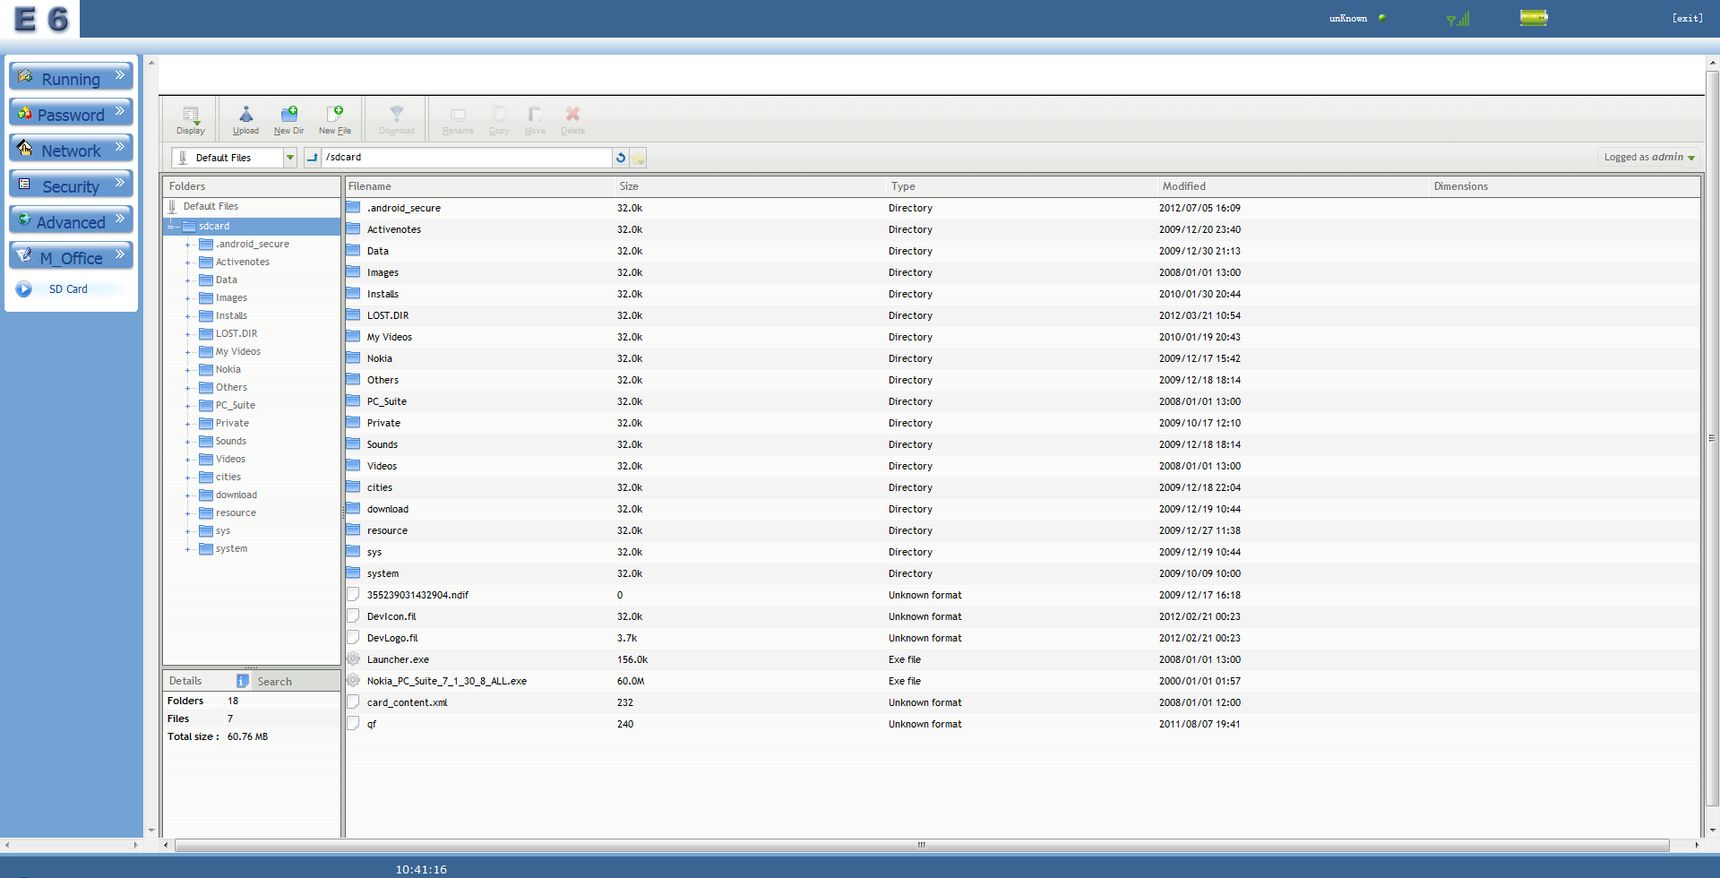Click the Move toolbar icon

coord(535,119)
